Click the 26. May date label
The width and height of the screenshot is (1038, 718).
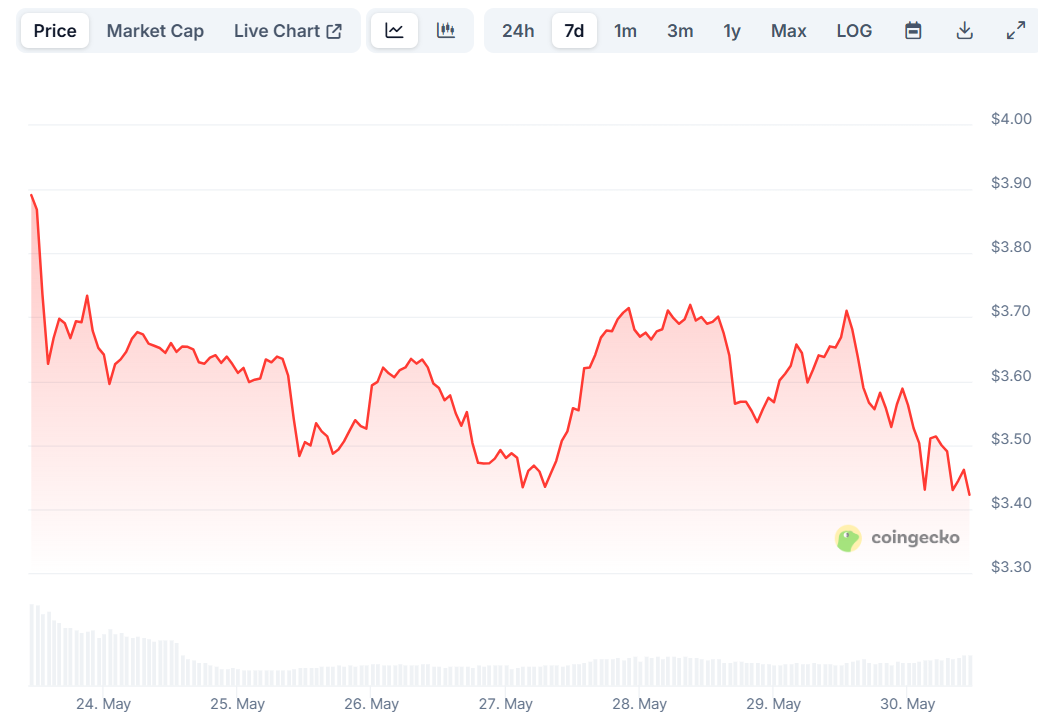coord(371,704)
